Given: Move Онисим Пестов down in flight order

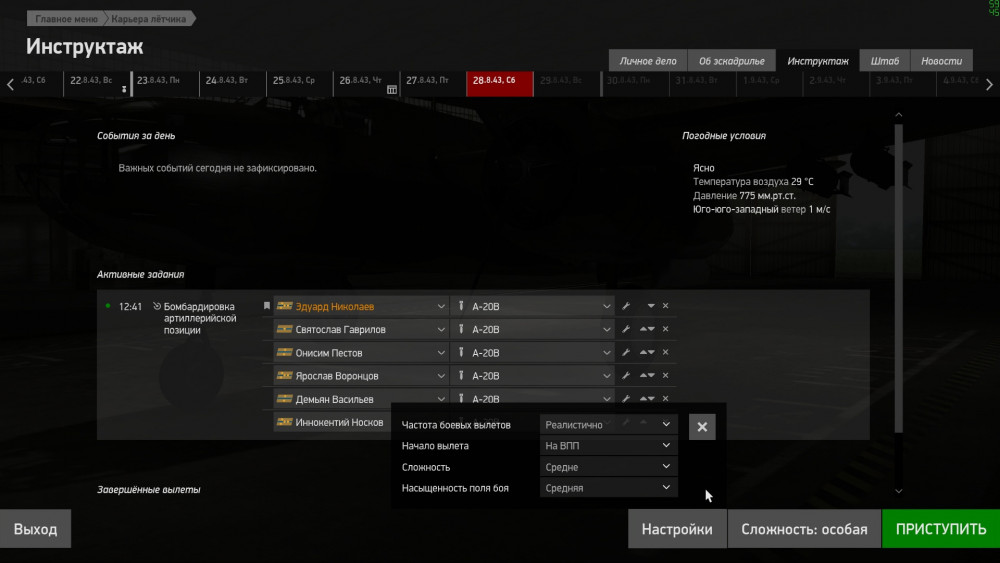Looking at the screenshot, I should (x=651, y=352).
